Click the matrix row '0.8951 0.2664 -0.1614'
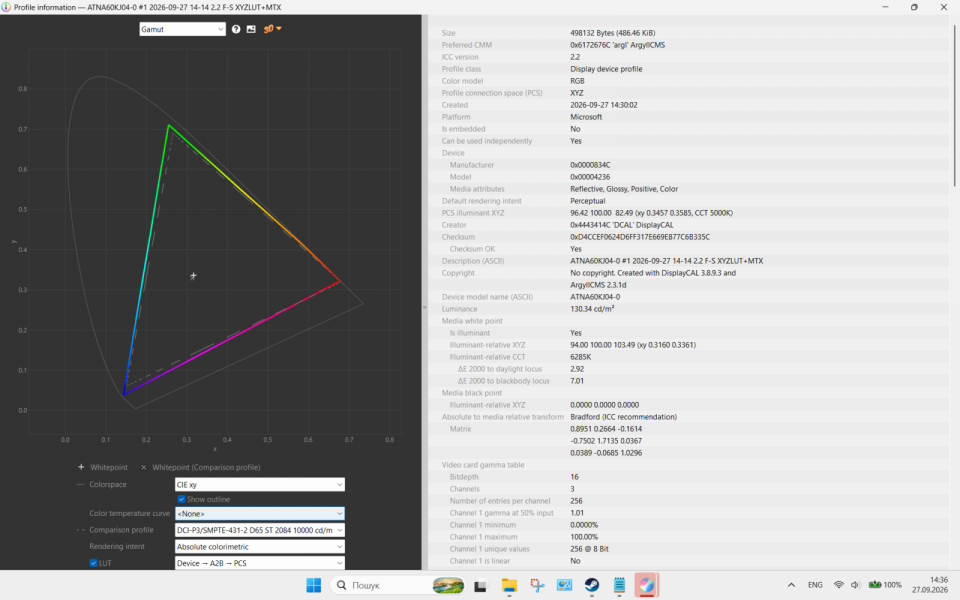 coord(606,429)
